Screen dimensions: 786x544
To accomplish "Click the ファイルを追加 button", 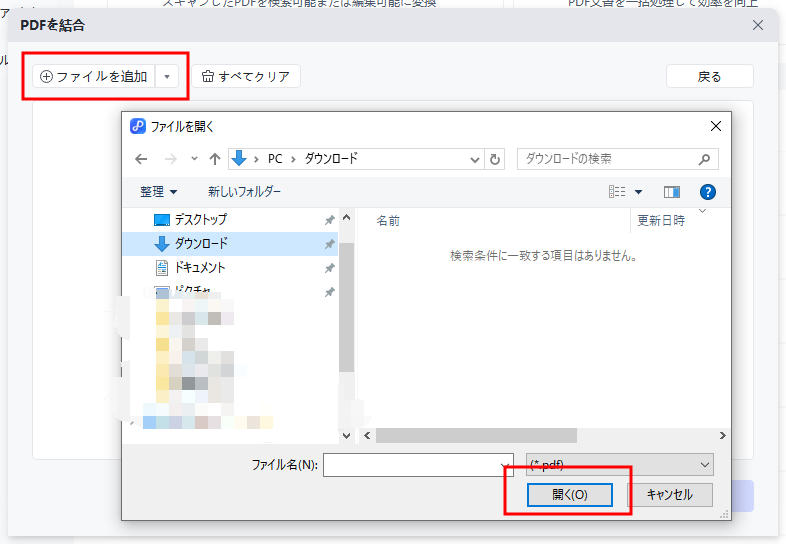I will click(x=94, y=76).
